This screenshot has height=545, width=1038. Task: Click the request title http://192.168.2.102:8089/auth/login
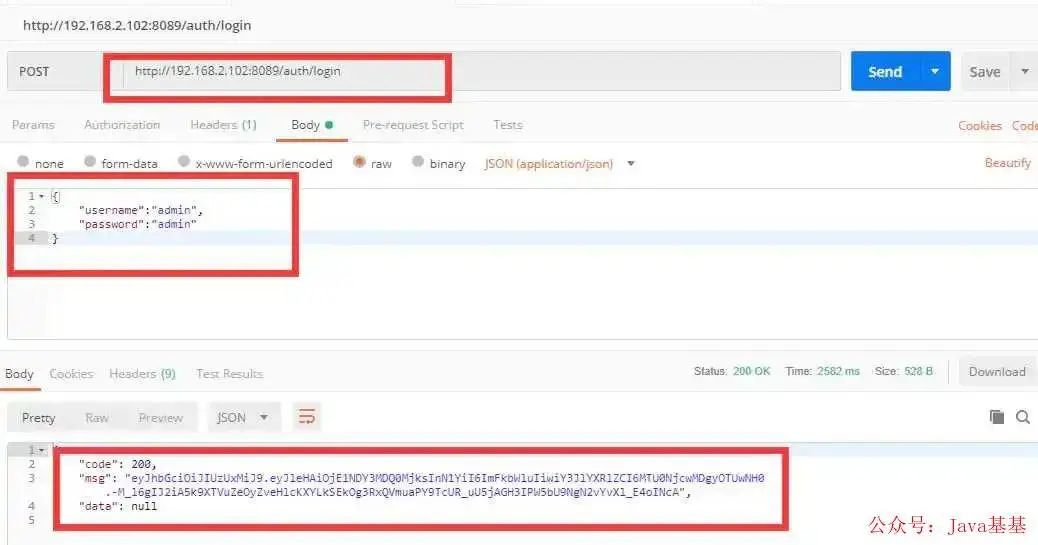[137, 25]
